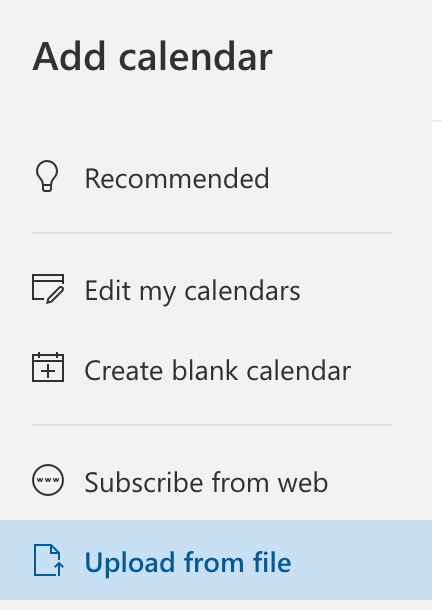Select the Edit my calendars option
442x610 pixels.
coord(216,290)
